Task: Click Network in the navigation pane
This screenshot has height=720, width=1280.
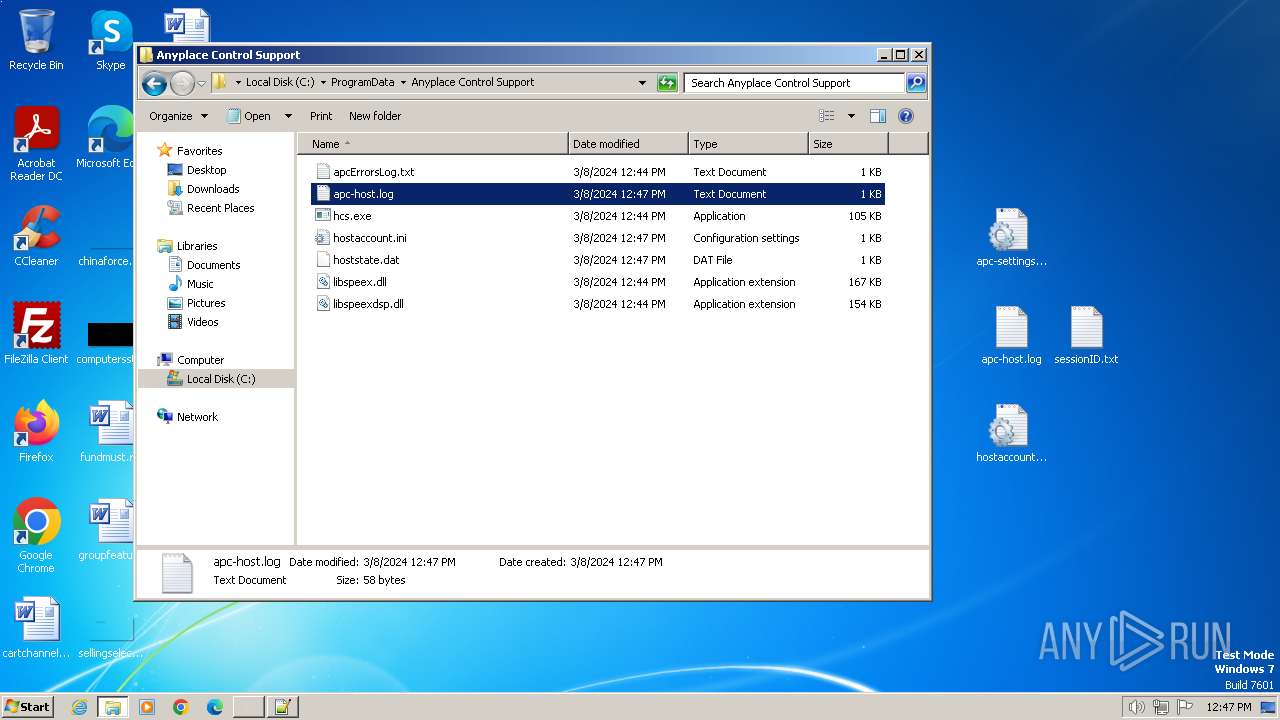Action: (197, 417)
